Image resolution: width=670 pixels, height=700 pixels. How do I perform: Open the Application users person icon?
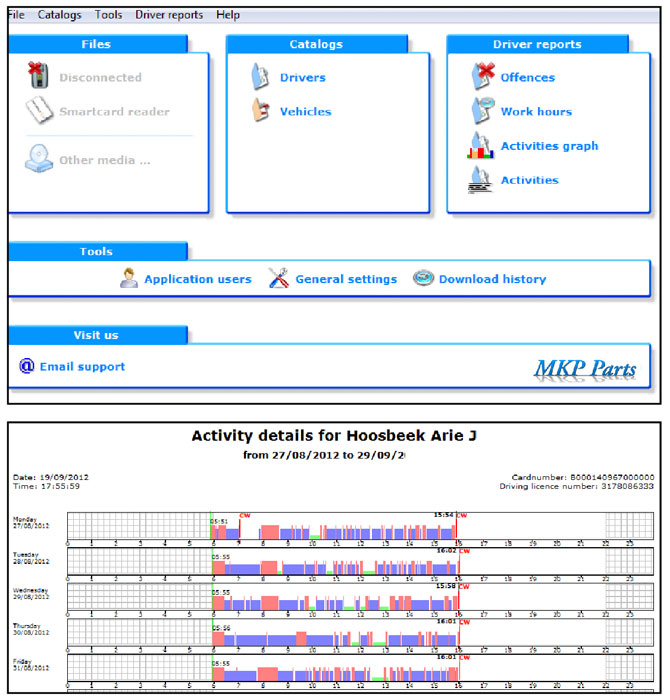[129, 278]
